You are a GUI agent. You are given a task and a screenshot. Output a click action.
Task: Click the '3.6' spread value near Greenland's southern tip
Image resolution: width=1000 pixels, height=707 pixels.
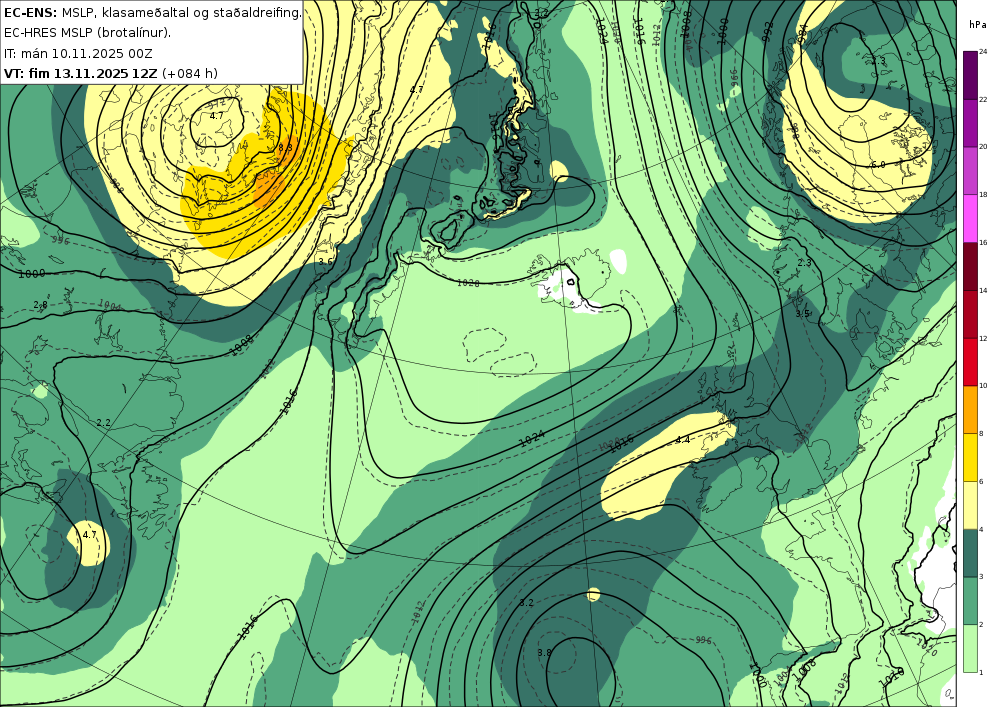325,261
